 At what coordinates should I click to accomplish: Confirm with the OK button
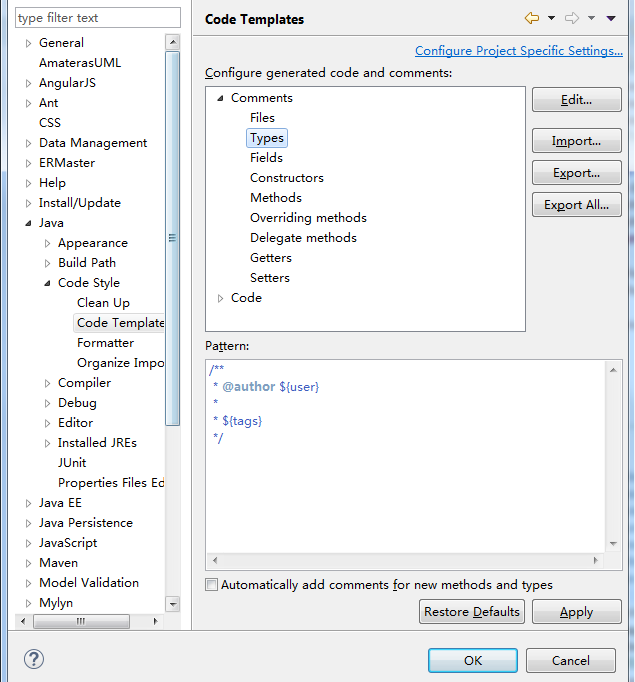click(x=473, y=661)
